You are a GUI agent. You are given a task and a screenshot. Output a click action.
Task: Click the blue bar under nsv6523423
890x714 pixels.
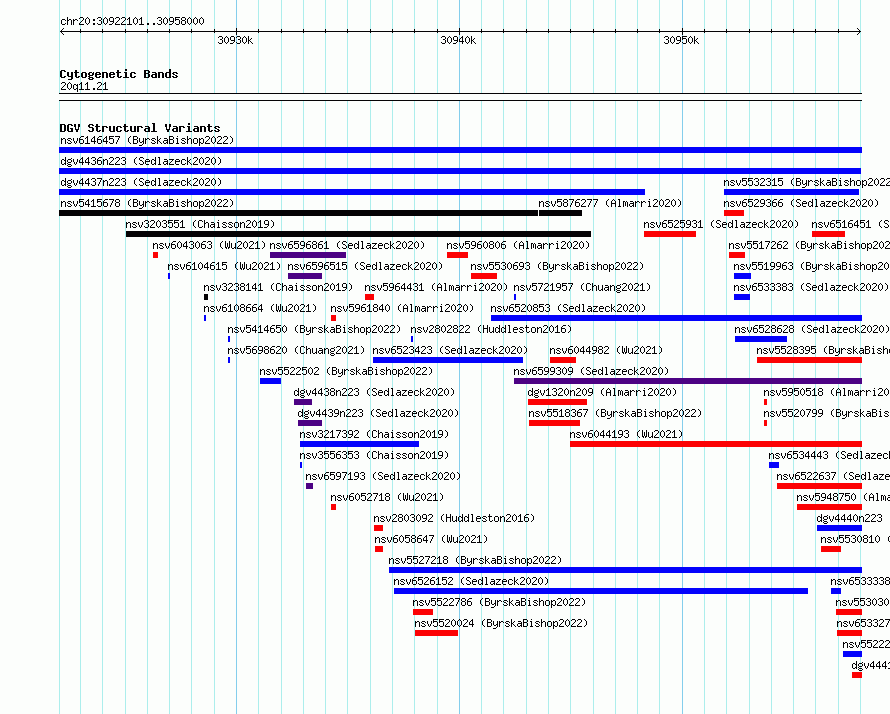coord(448,360)
